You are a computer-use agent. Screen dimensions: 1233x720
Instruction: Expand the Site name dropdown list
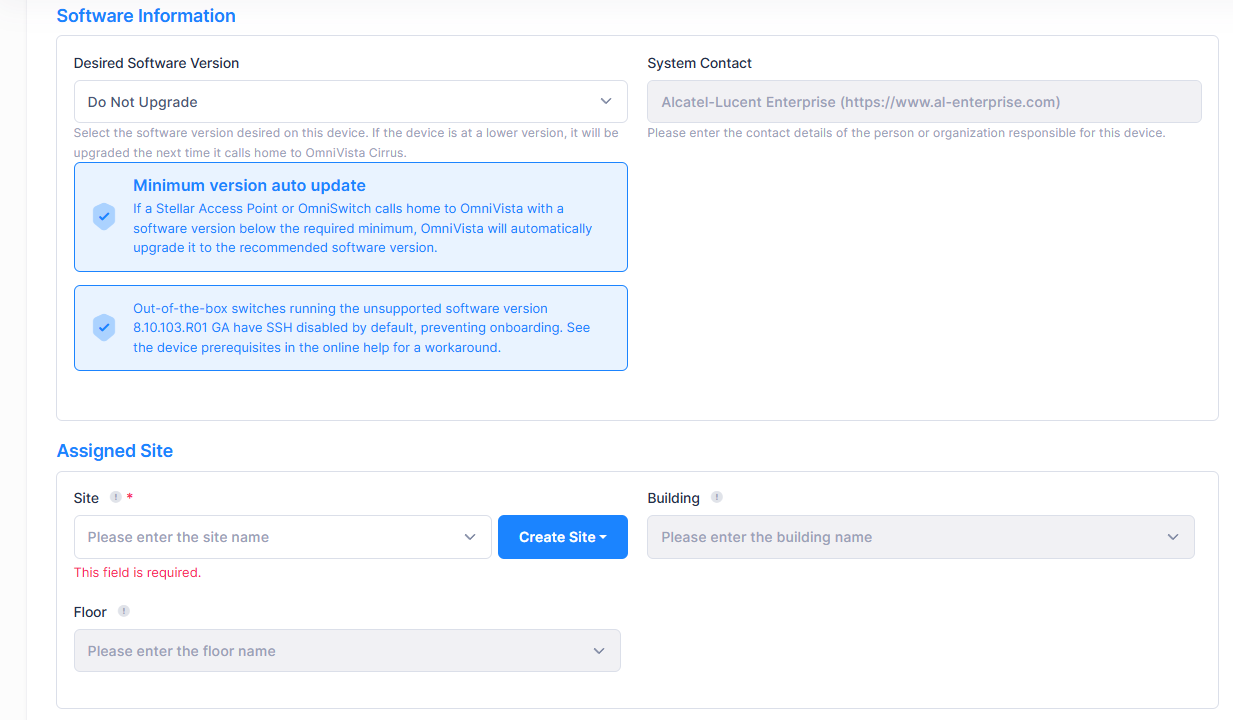[282, 537]
